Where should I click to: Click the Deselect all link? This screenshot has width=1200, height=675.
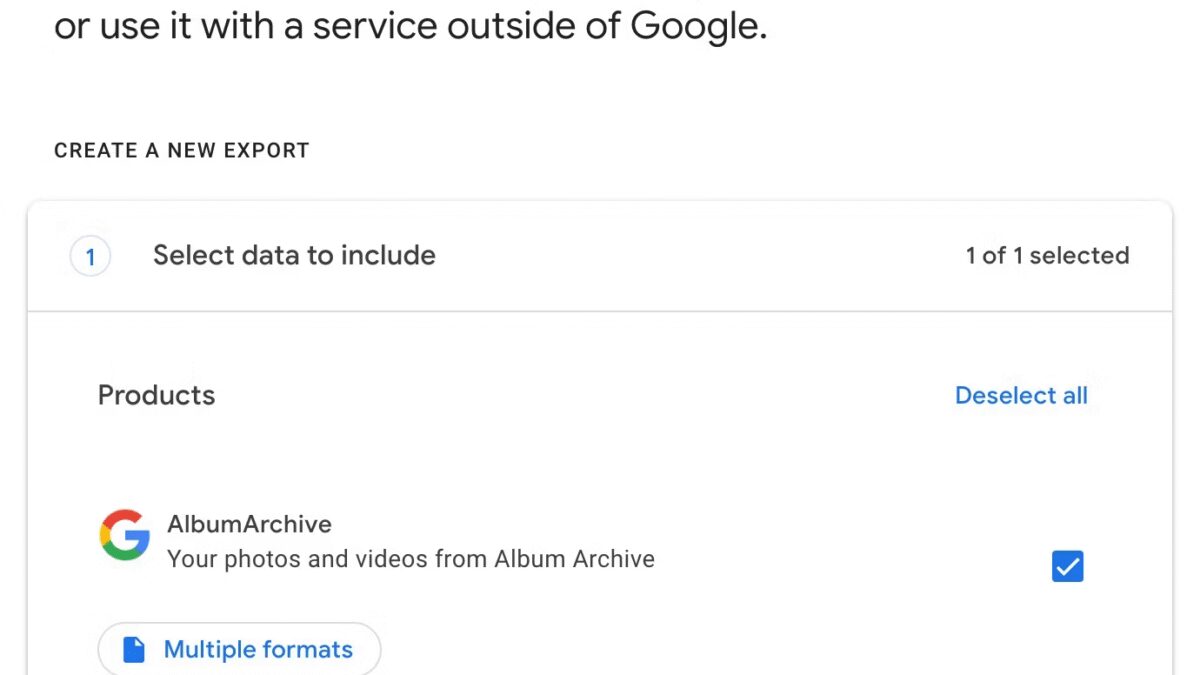(1021, 396)
